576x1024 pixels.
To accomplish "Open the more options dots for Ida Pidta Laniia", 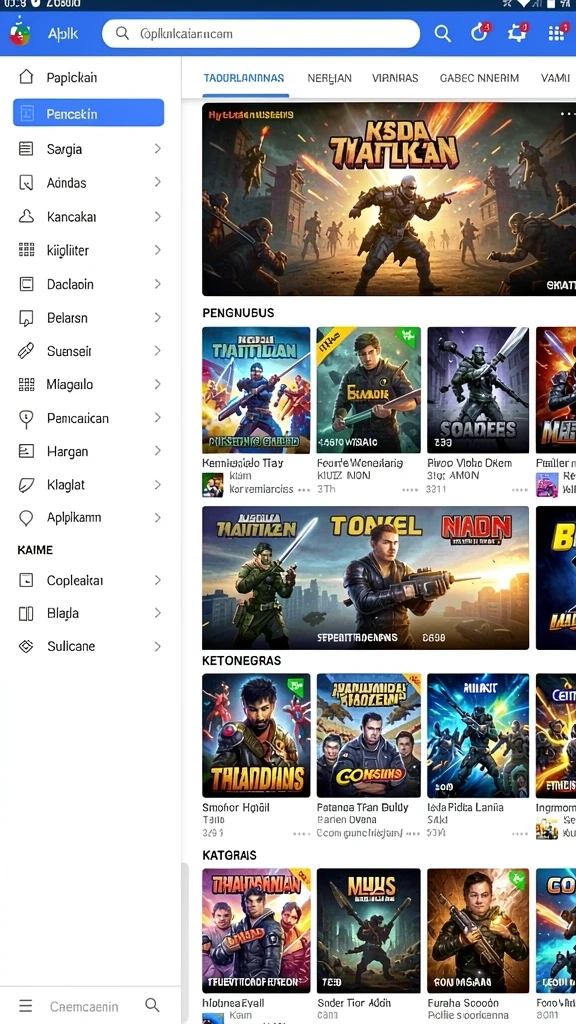I will click(x=520, y=834).
